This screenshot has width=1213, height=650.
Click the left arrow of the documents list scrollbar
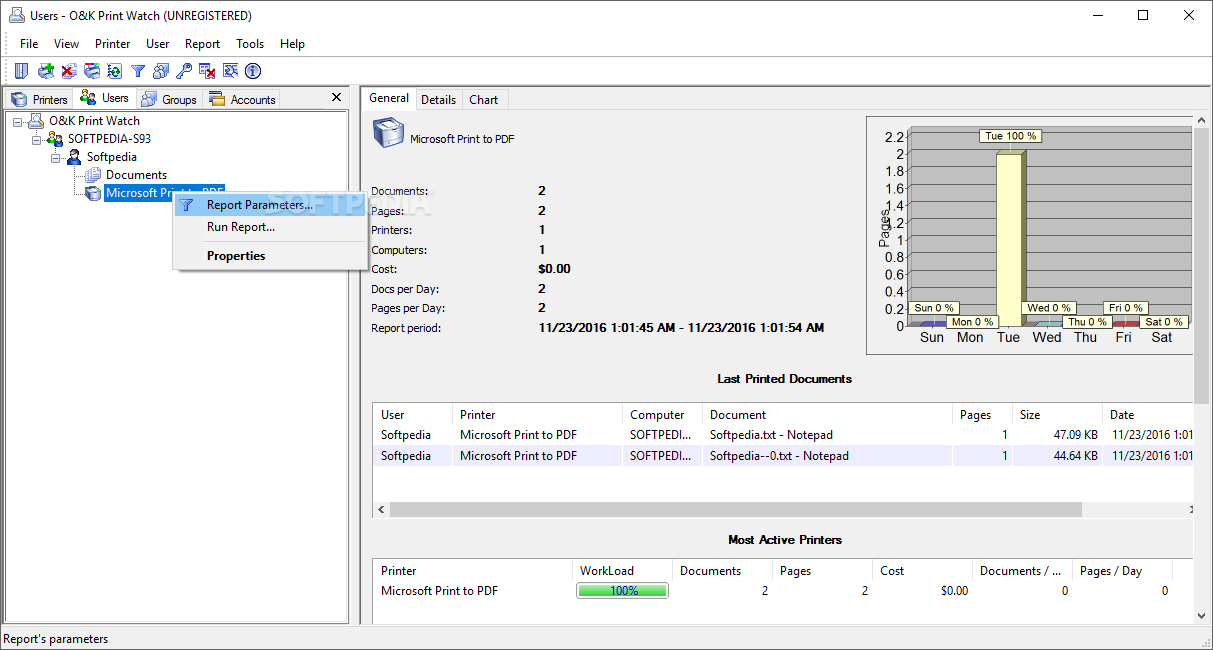tap(381, 510)
